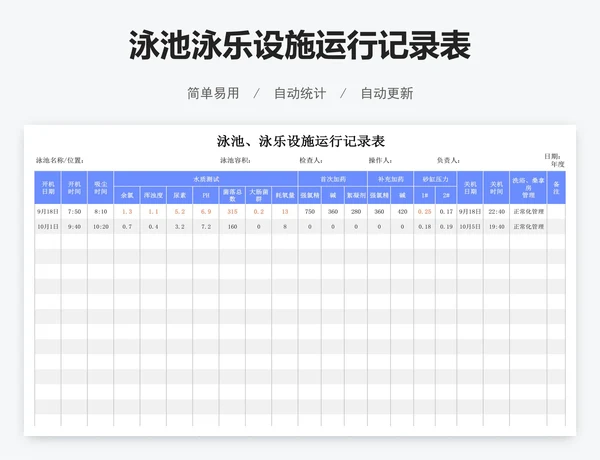This screenshot has width=600, height=460.
Task: Click the large title 泳池泳乐设施运行记录表
Action: 300,45
